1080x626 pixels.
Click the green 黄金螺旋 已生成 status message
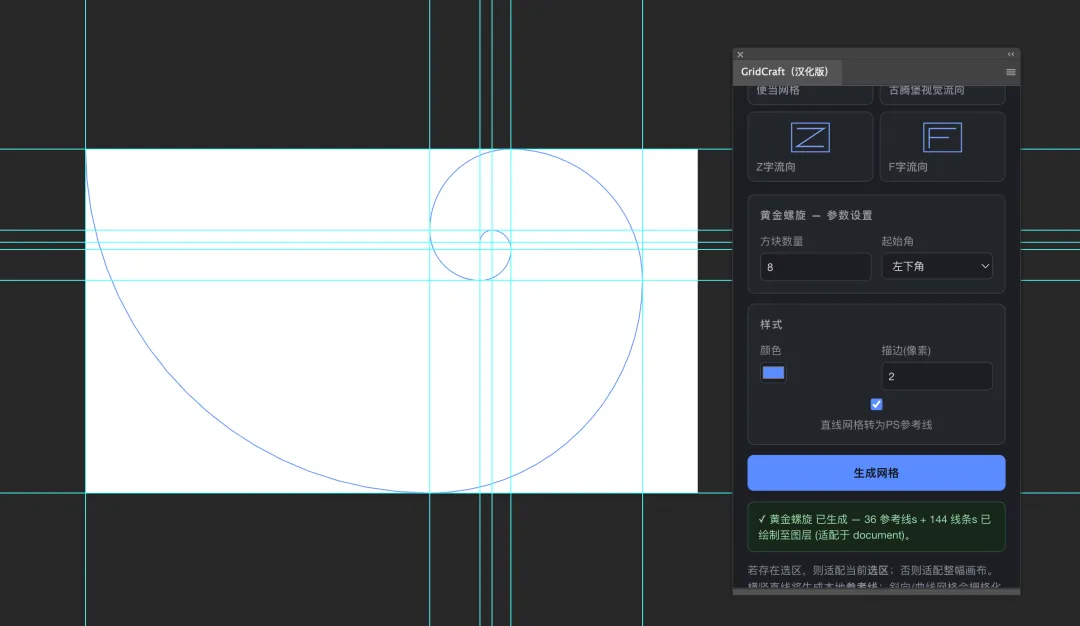click(x=876, y=527)
